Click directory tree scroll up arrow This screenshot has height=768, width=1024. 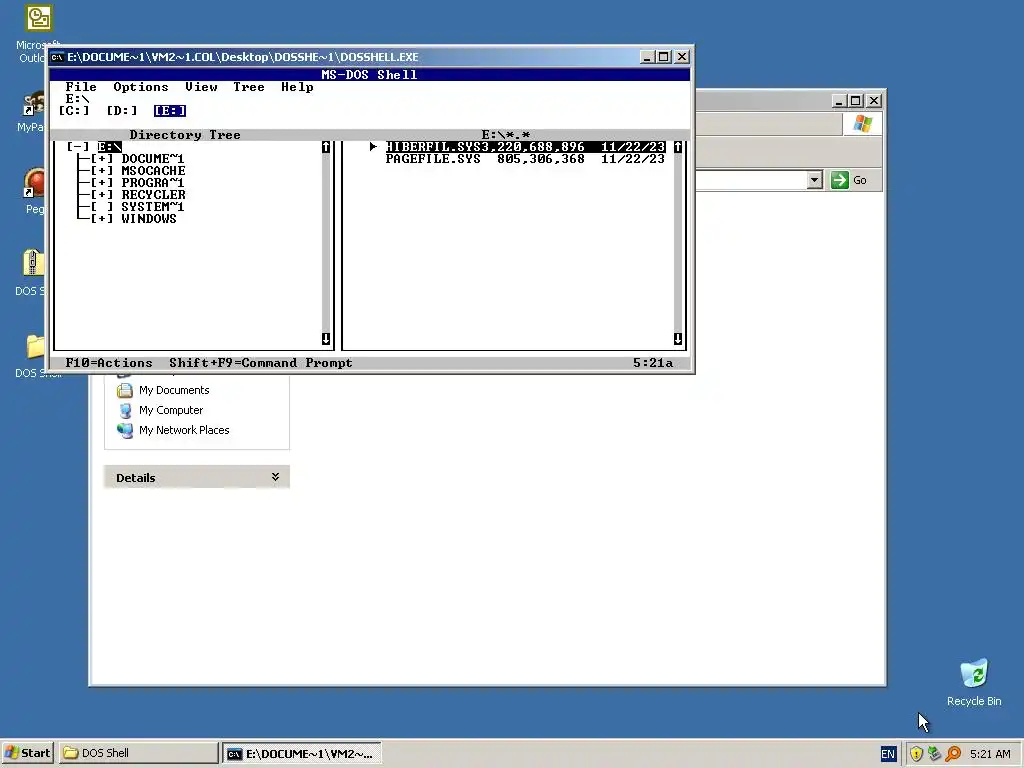click(326, 147)
